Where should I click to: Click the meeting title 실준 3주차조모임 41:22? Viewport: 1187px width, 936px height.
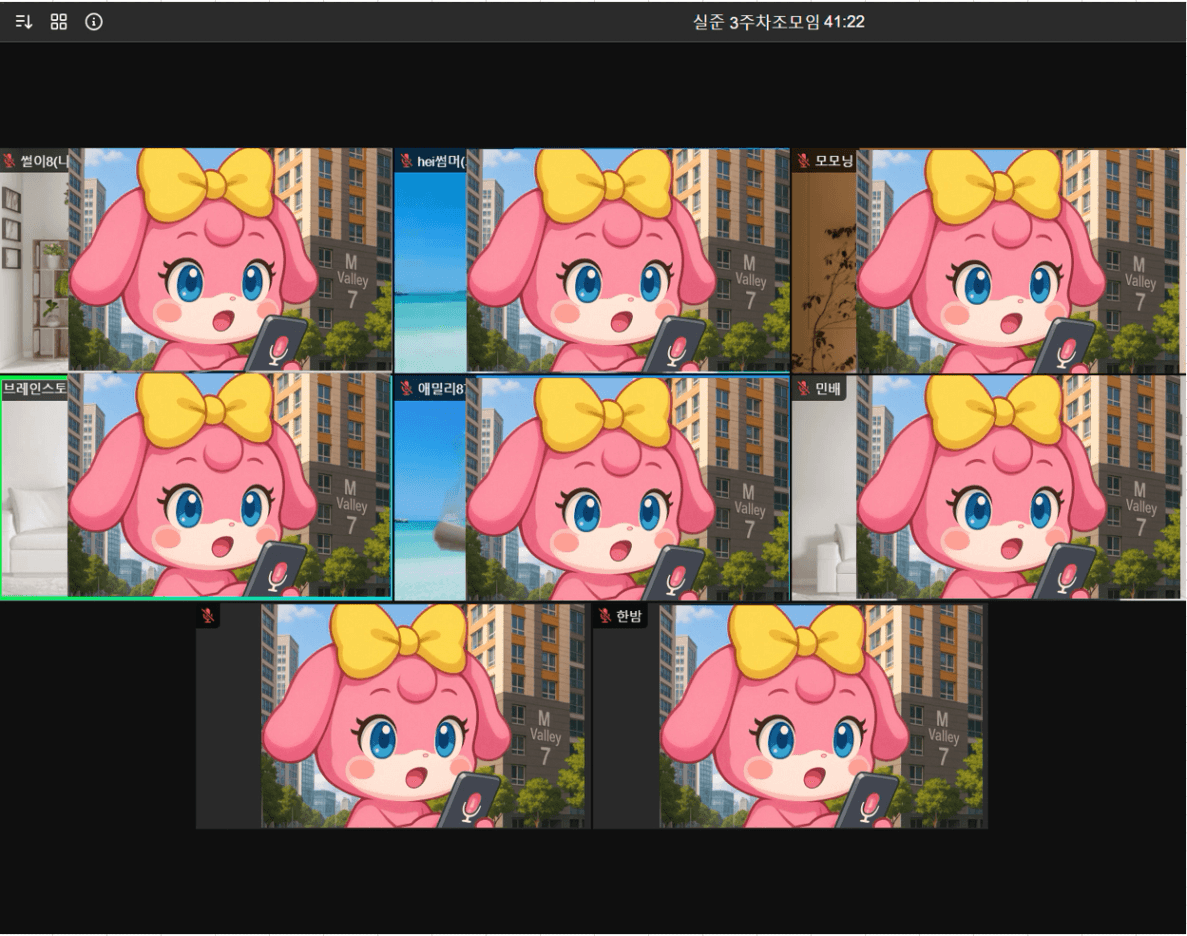(778, 22)
